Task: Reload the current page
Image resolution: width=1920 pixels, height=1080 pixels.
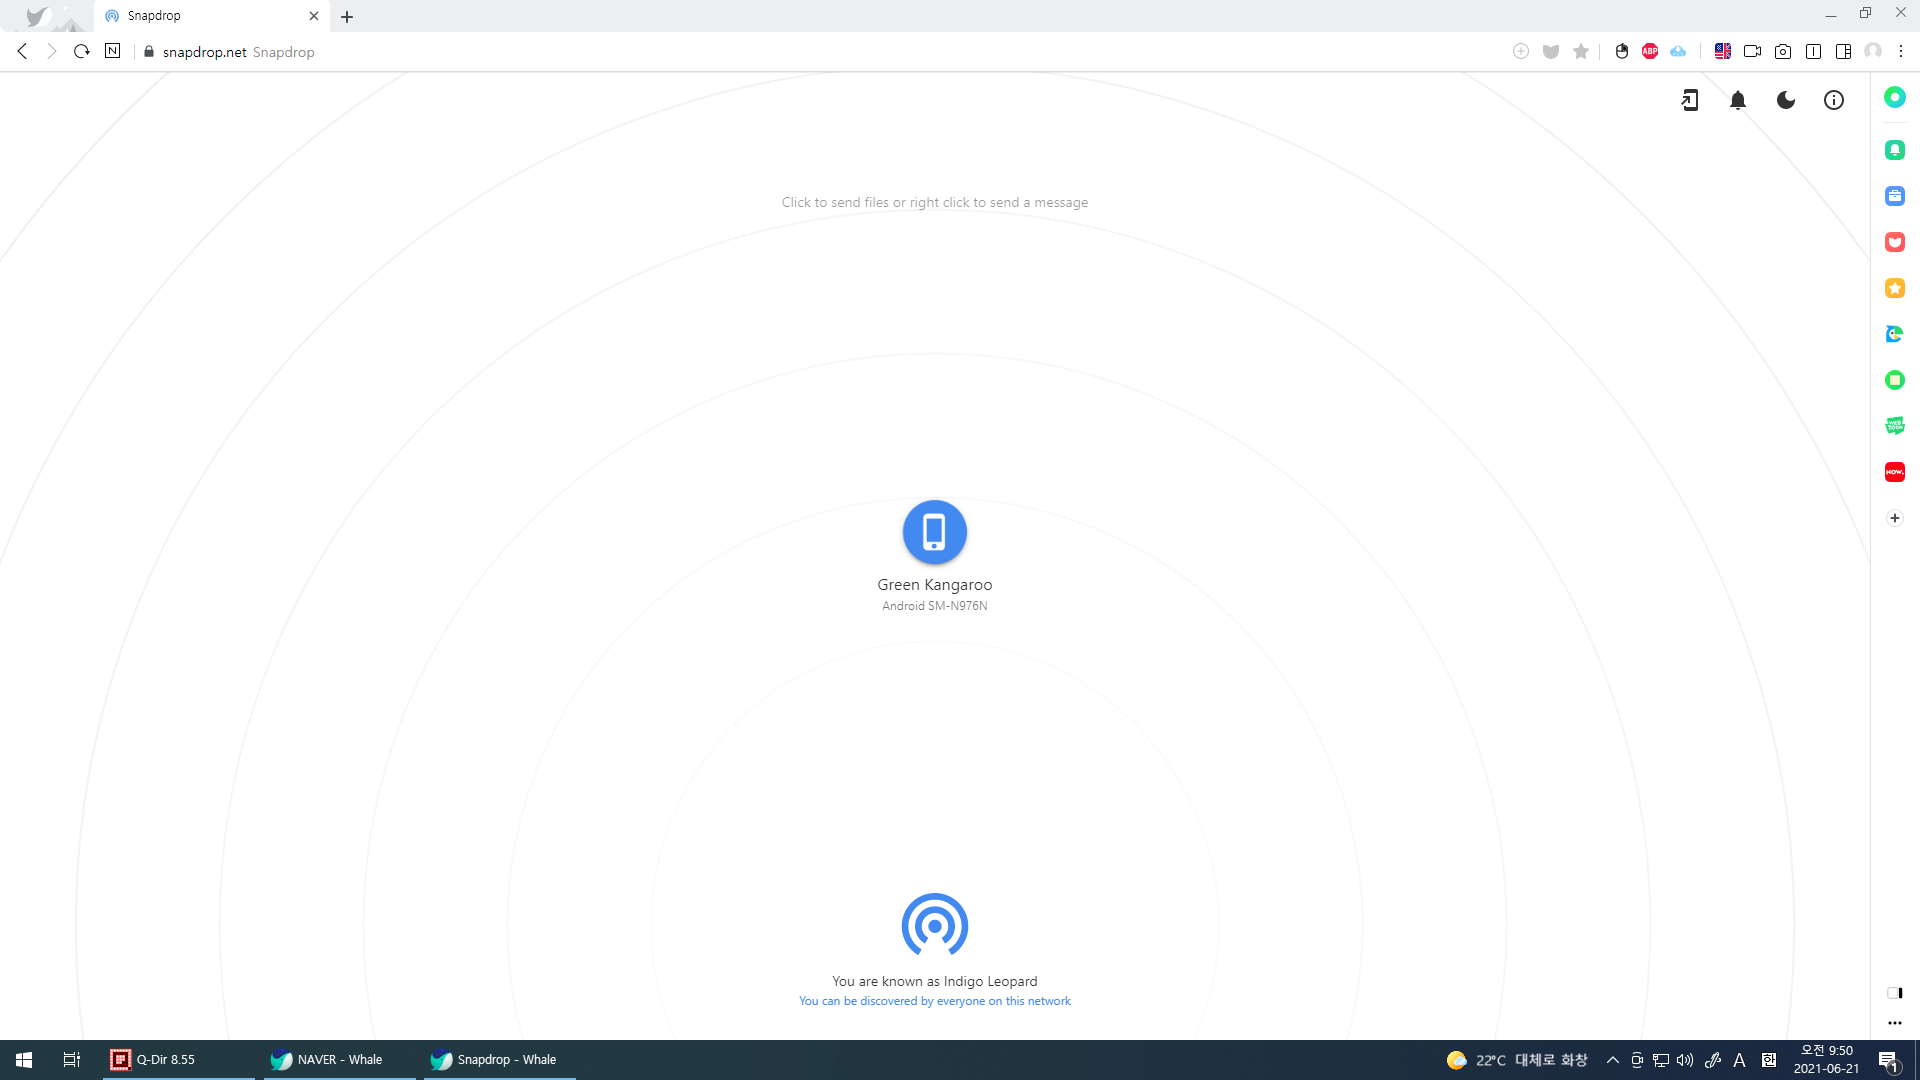Action: point(82,51)
